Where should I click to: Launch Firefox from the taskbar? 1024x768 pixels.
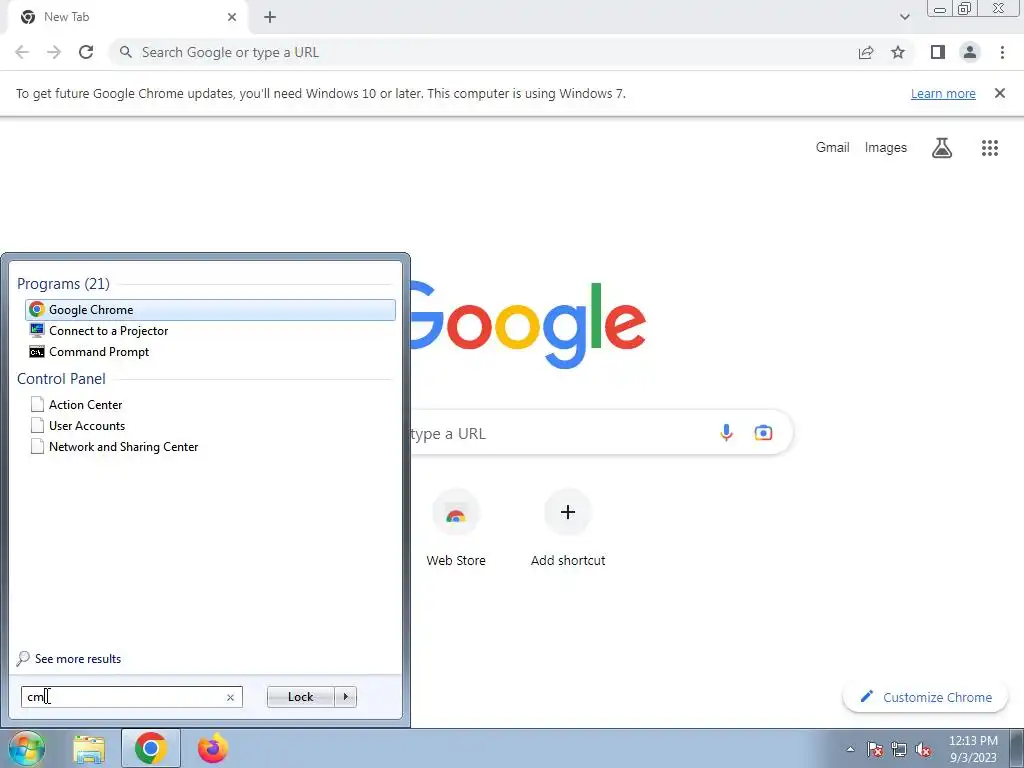(x=212, y=748)
